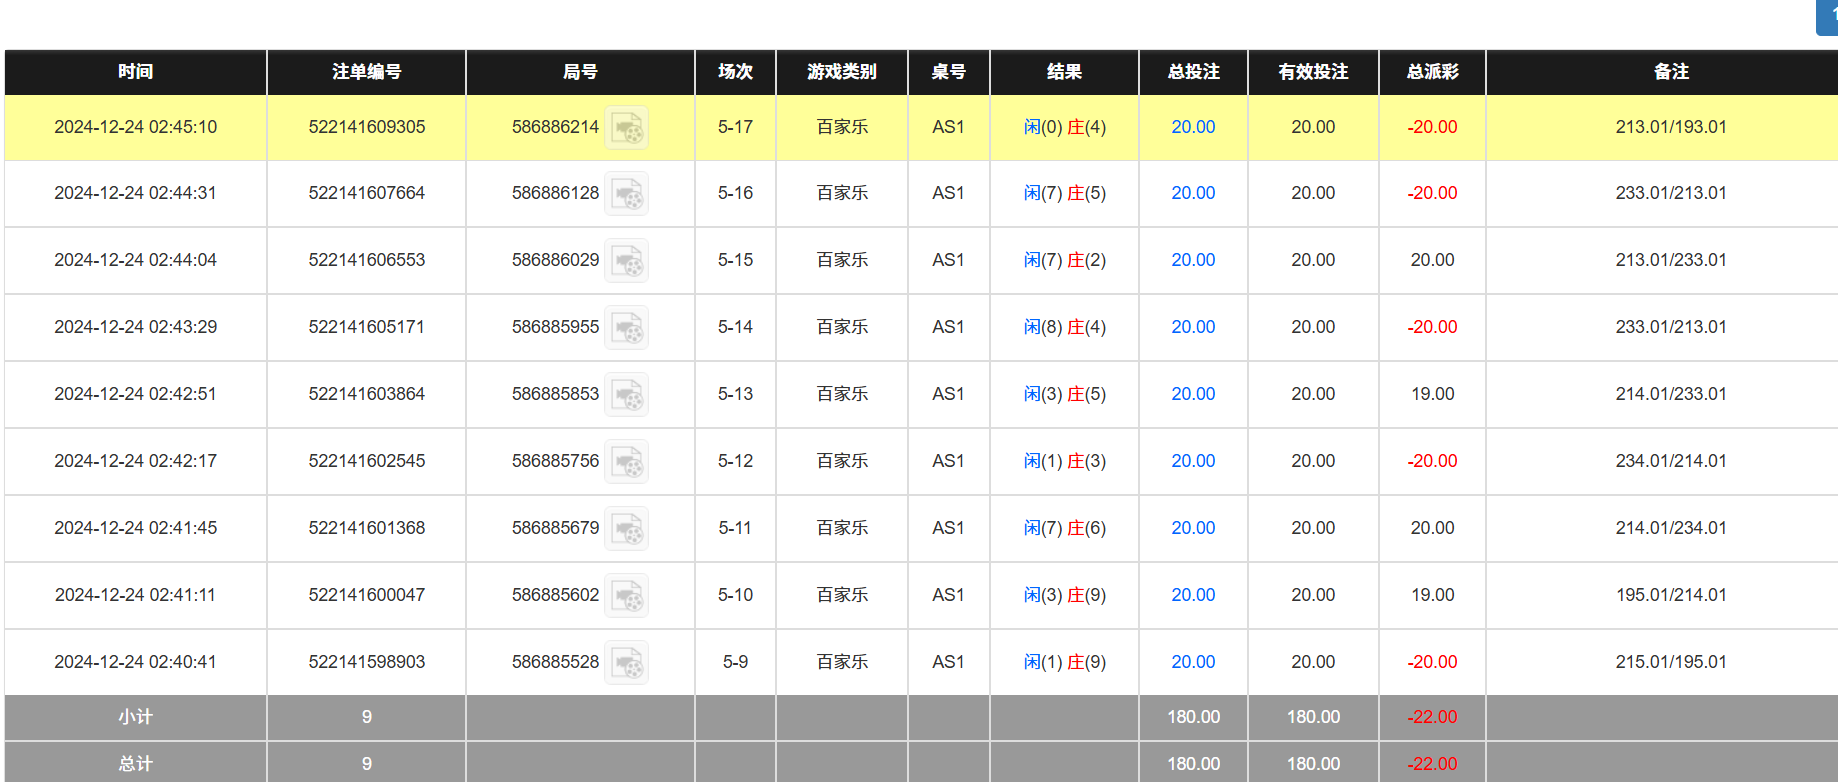The image size is (1838, 782).
Task: Click the 注单编号 column header
Action: click(366, 72)
